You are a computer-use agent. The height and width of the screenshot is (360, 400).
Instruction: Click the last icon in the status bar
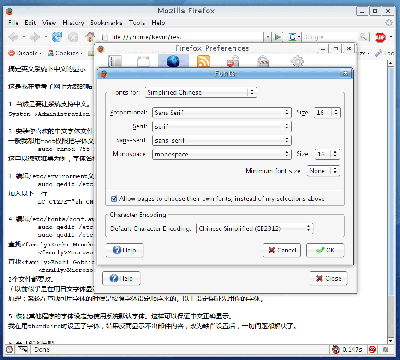[385, 349]
